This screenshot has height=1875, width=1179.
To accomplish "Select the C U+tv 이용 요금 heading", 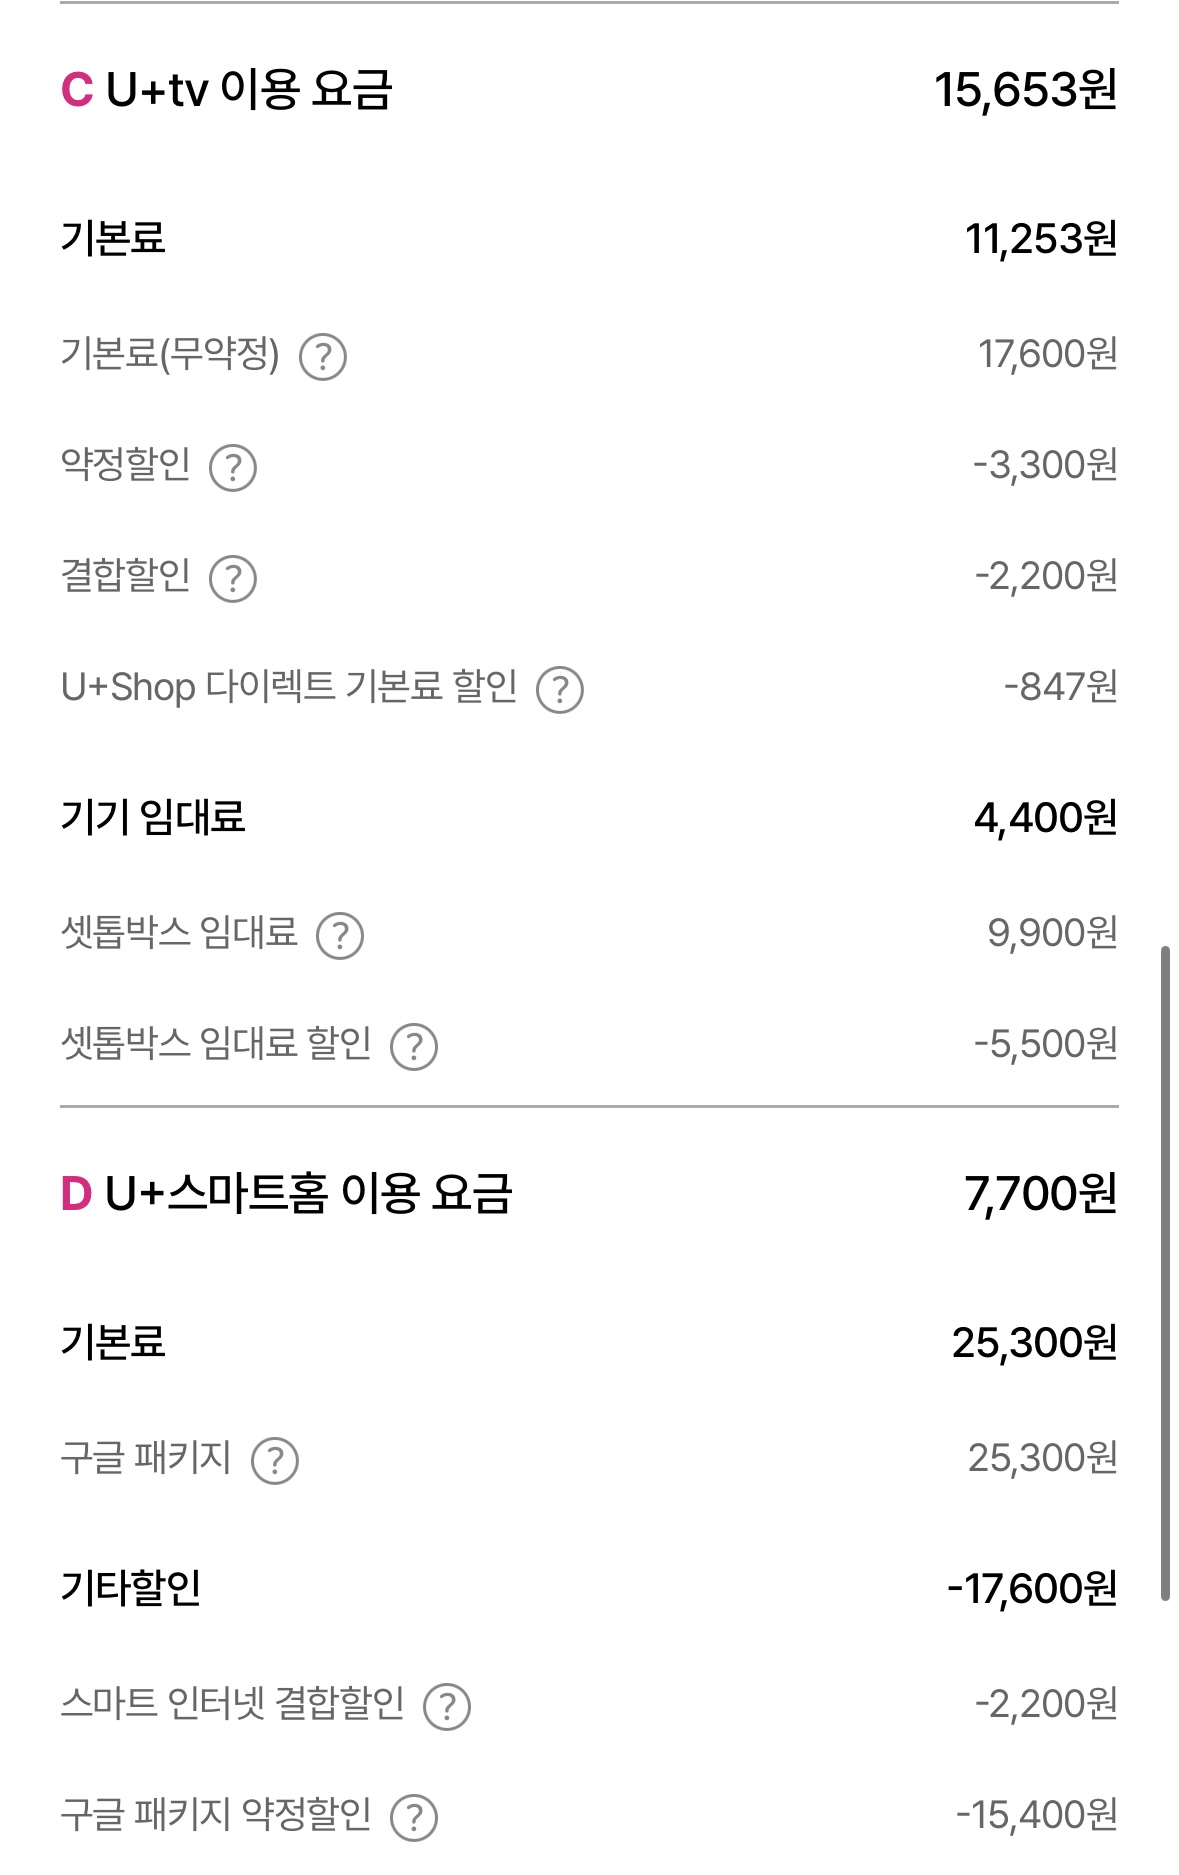I will (x=227, y=90).
